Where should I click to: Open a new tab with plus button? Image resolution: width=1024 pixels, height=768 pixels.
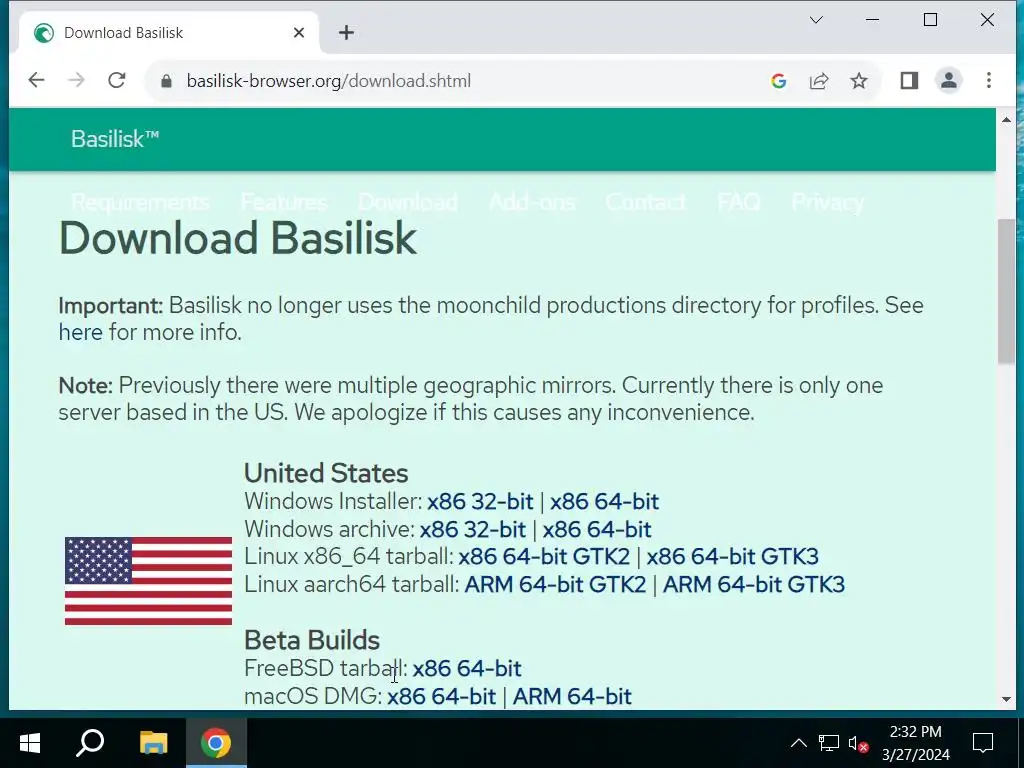tap(346, 33)
